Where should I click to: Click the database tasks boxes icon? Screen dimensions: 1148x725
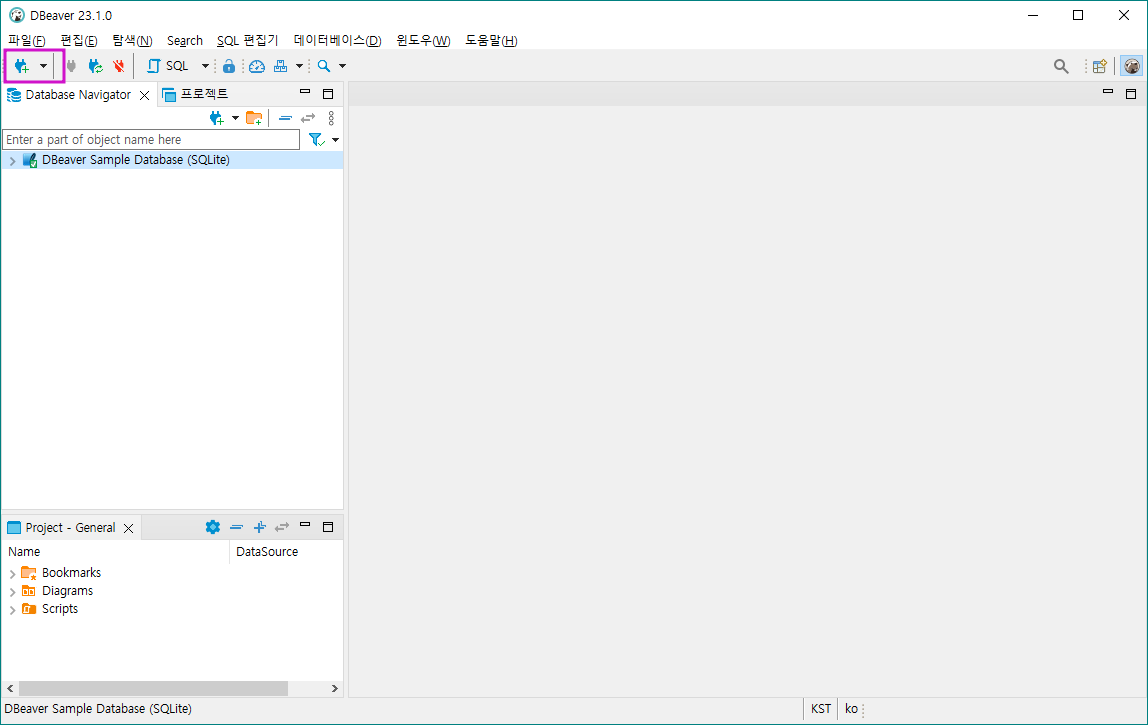pyautogui.click(x=280, y=66)
